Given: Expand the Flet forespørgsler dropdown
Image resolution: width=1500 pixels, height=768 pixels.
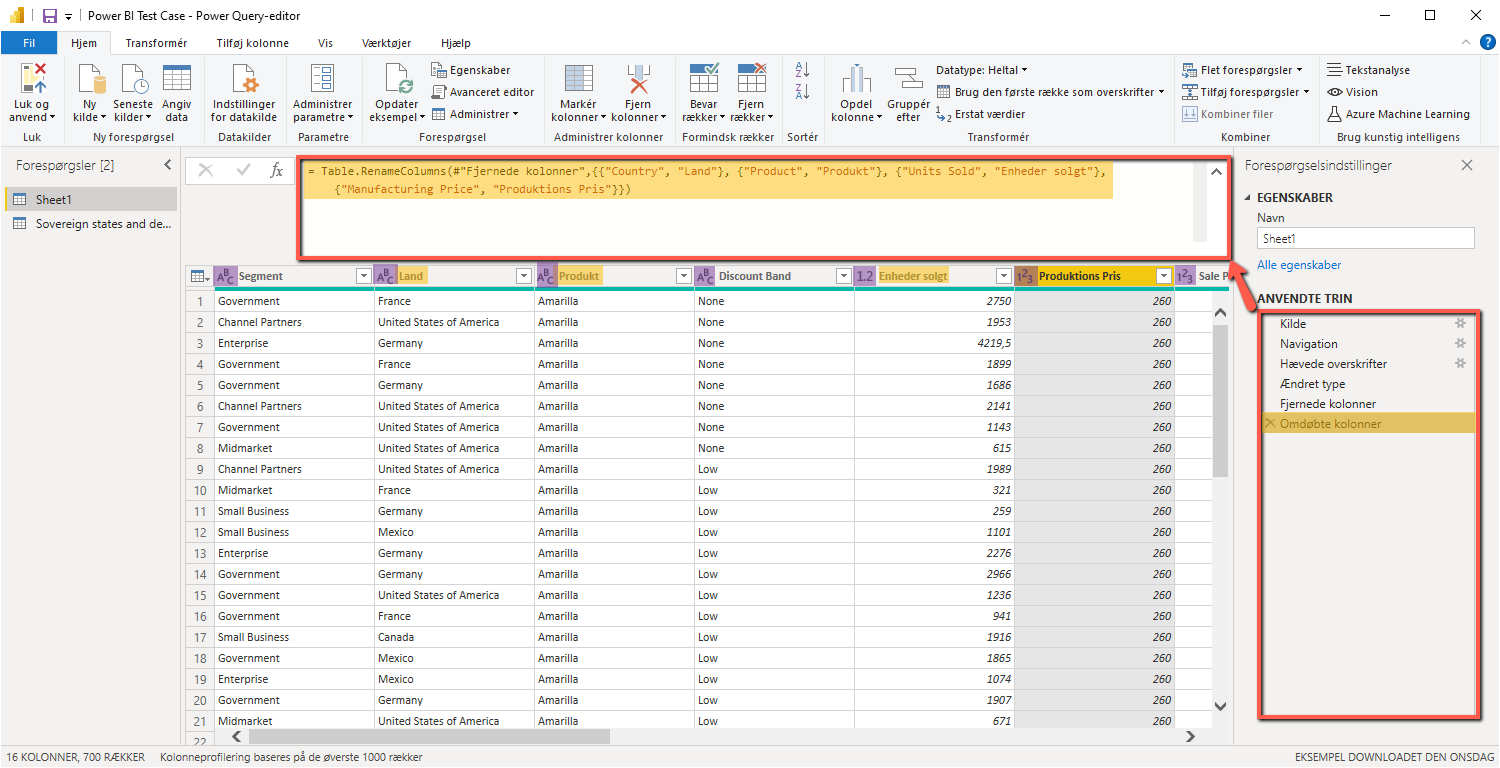Looking at the screenshot, I should 1299,70.
